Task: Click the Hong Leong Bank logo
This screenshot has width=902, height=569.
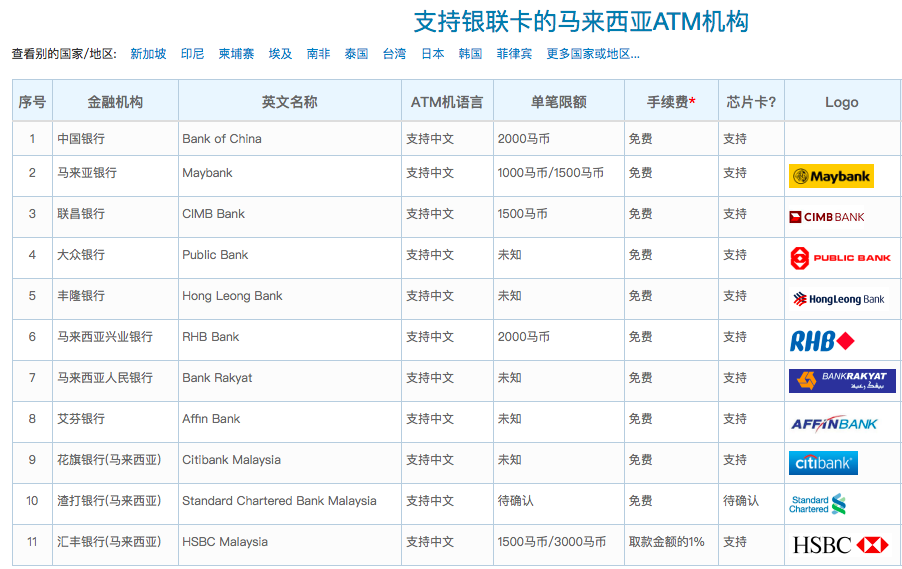Action: (838, 299)
